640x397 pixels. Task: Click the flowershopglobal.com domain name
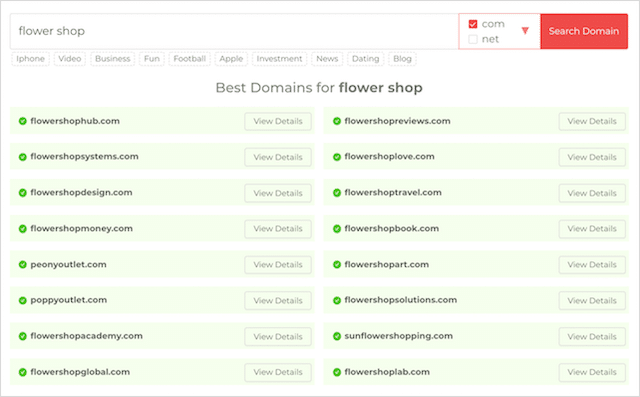click(x=80, y=372)
